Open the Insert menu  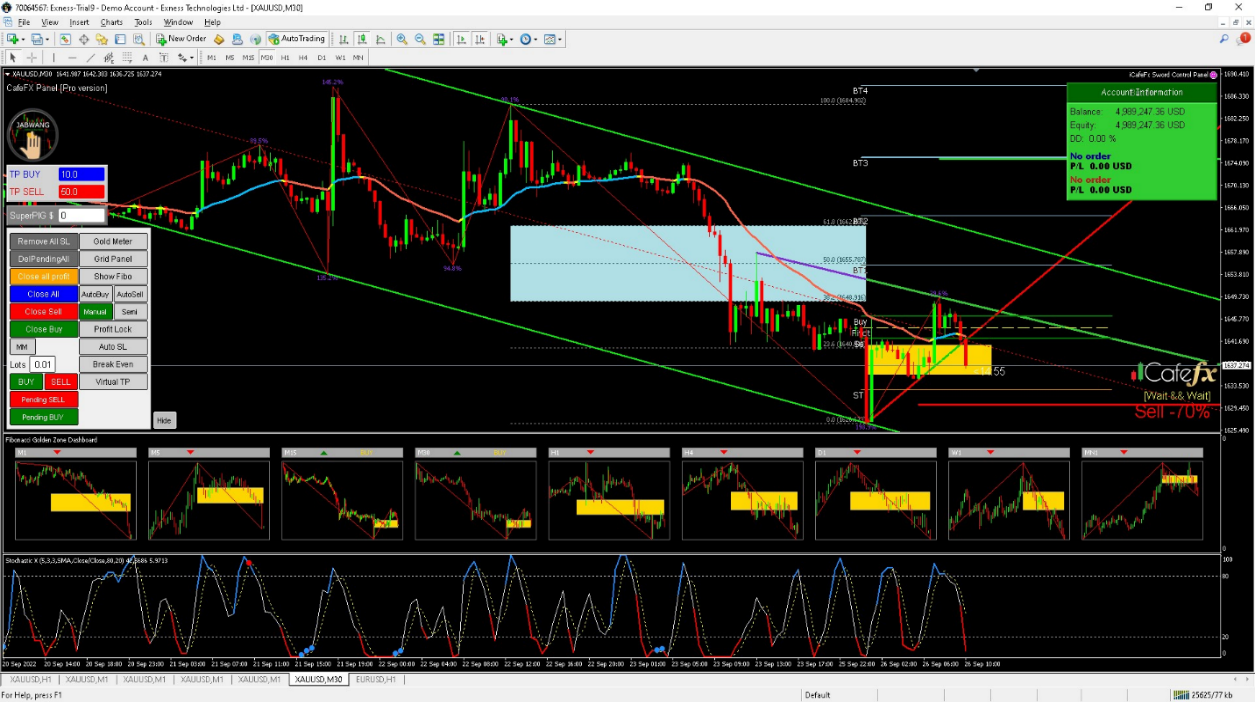79,22
